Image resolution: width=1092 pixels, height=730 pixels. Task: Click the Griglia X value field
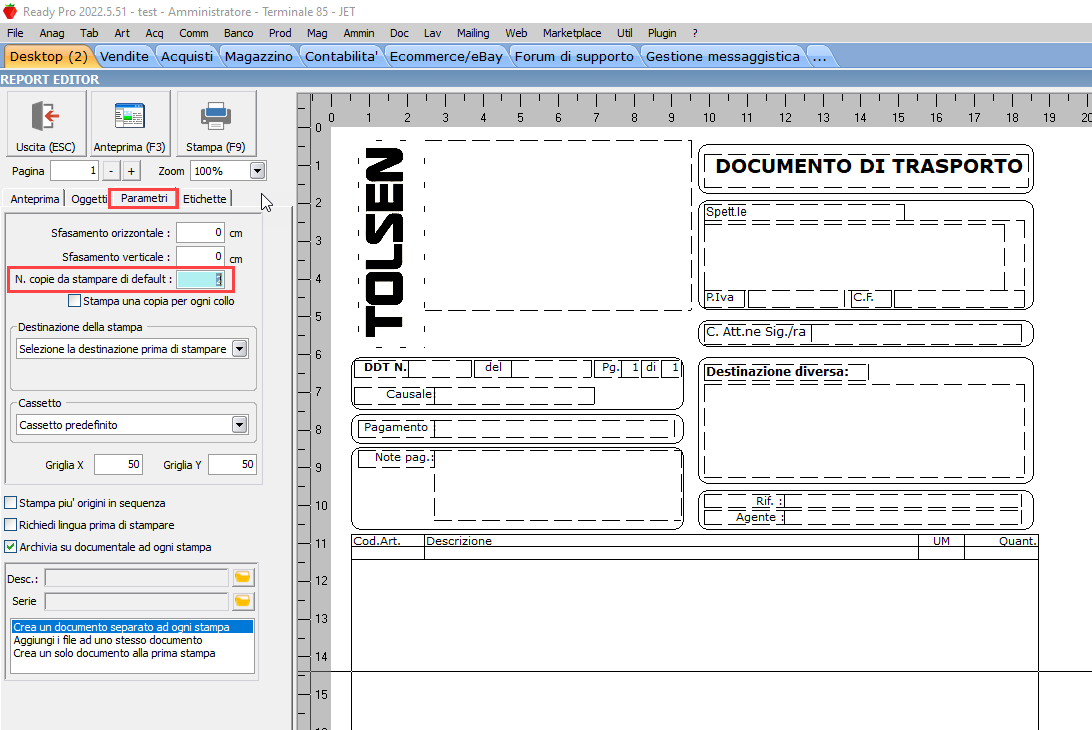click(118, 464)
